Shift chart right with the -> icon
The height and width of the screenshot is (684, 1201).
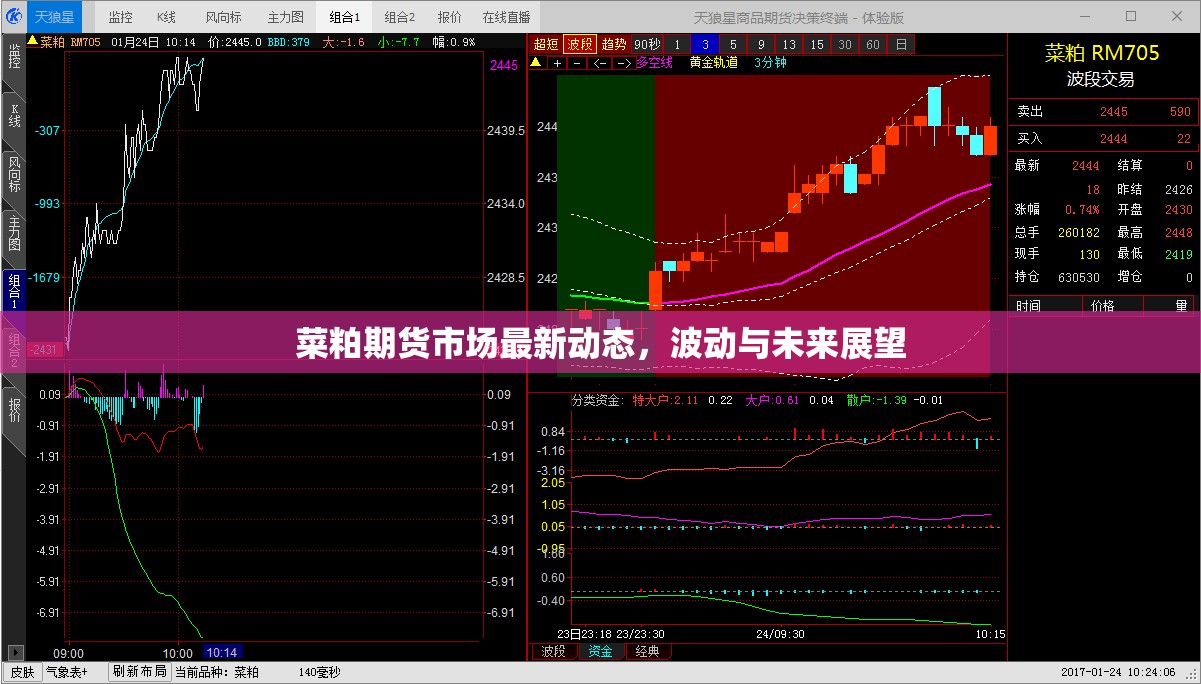click(x=622, y=62)
